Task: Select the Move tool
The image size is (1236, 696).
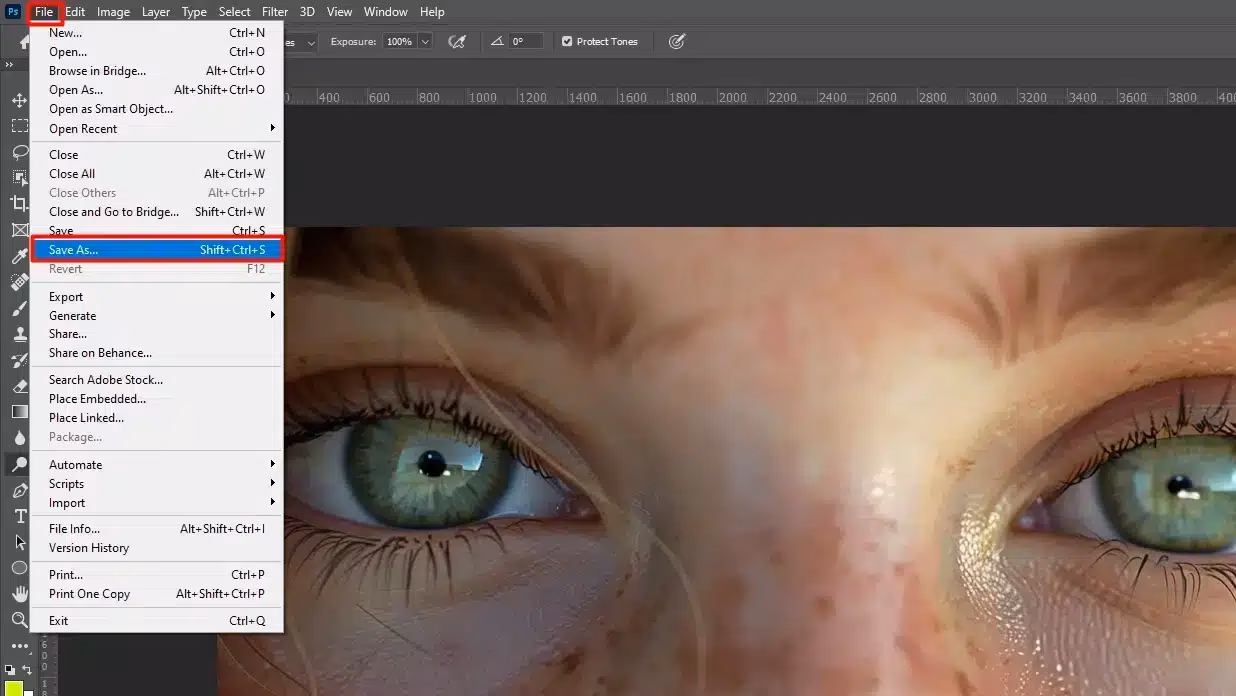Action: pyautogui.click(x=18, y=100)
